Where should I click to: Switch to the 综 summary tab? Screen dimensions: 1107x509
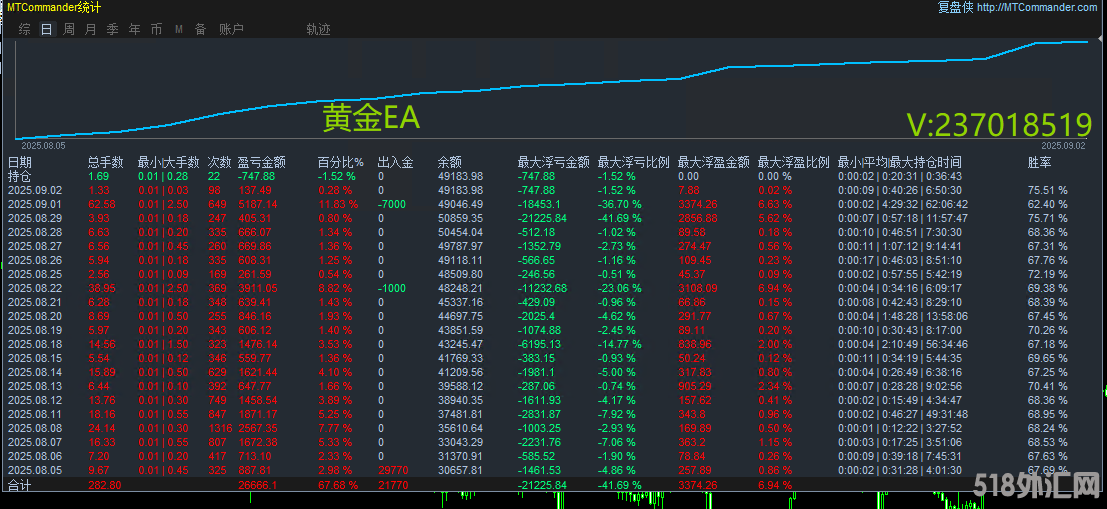pos(24,30)
